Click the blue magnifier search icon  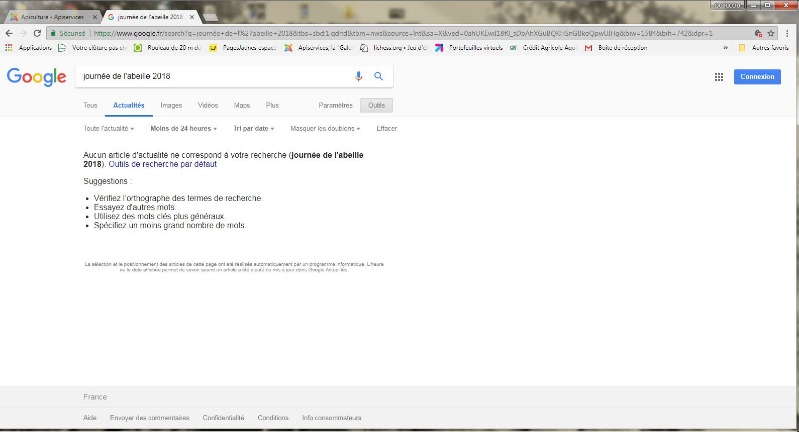(378, 76)
